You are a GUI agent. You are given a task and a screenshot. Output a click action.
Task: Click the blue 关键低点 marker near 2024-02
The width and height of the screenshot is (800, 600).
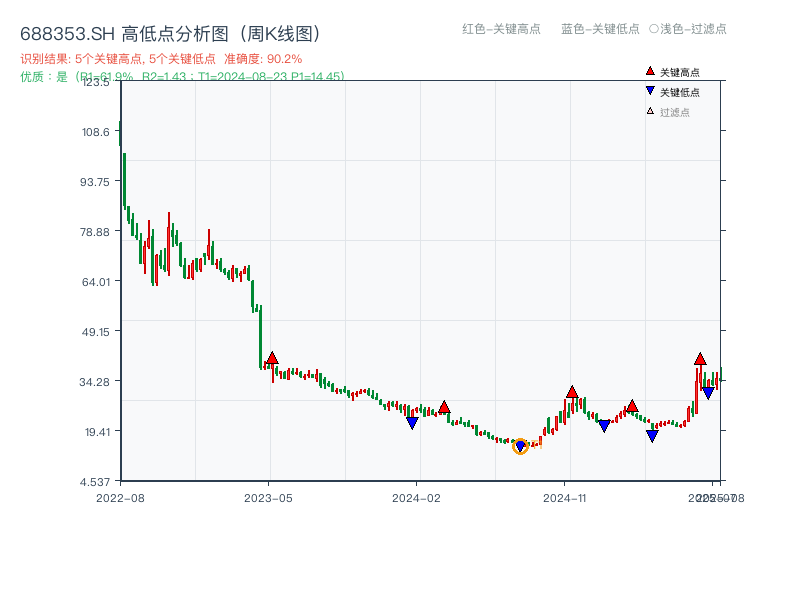[x=412, y=422]
